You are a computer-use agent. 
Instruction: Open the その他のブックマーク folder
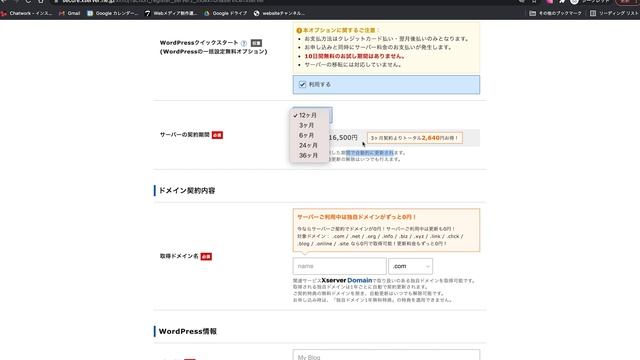click(x=556, y=13)
